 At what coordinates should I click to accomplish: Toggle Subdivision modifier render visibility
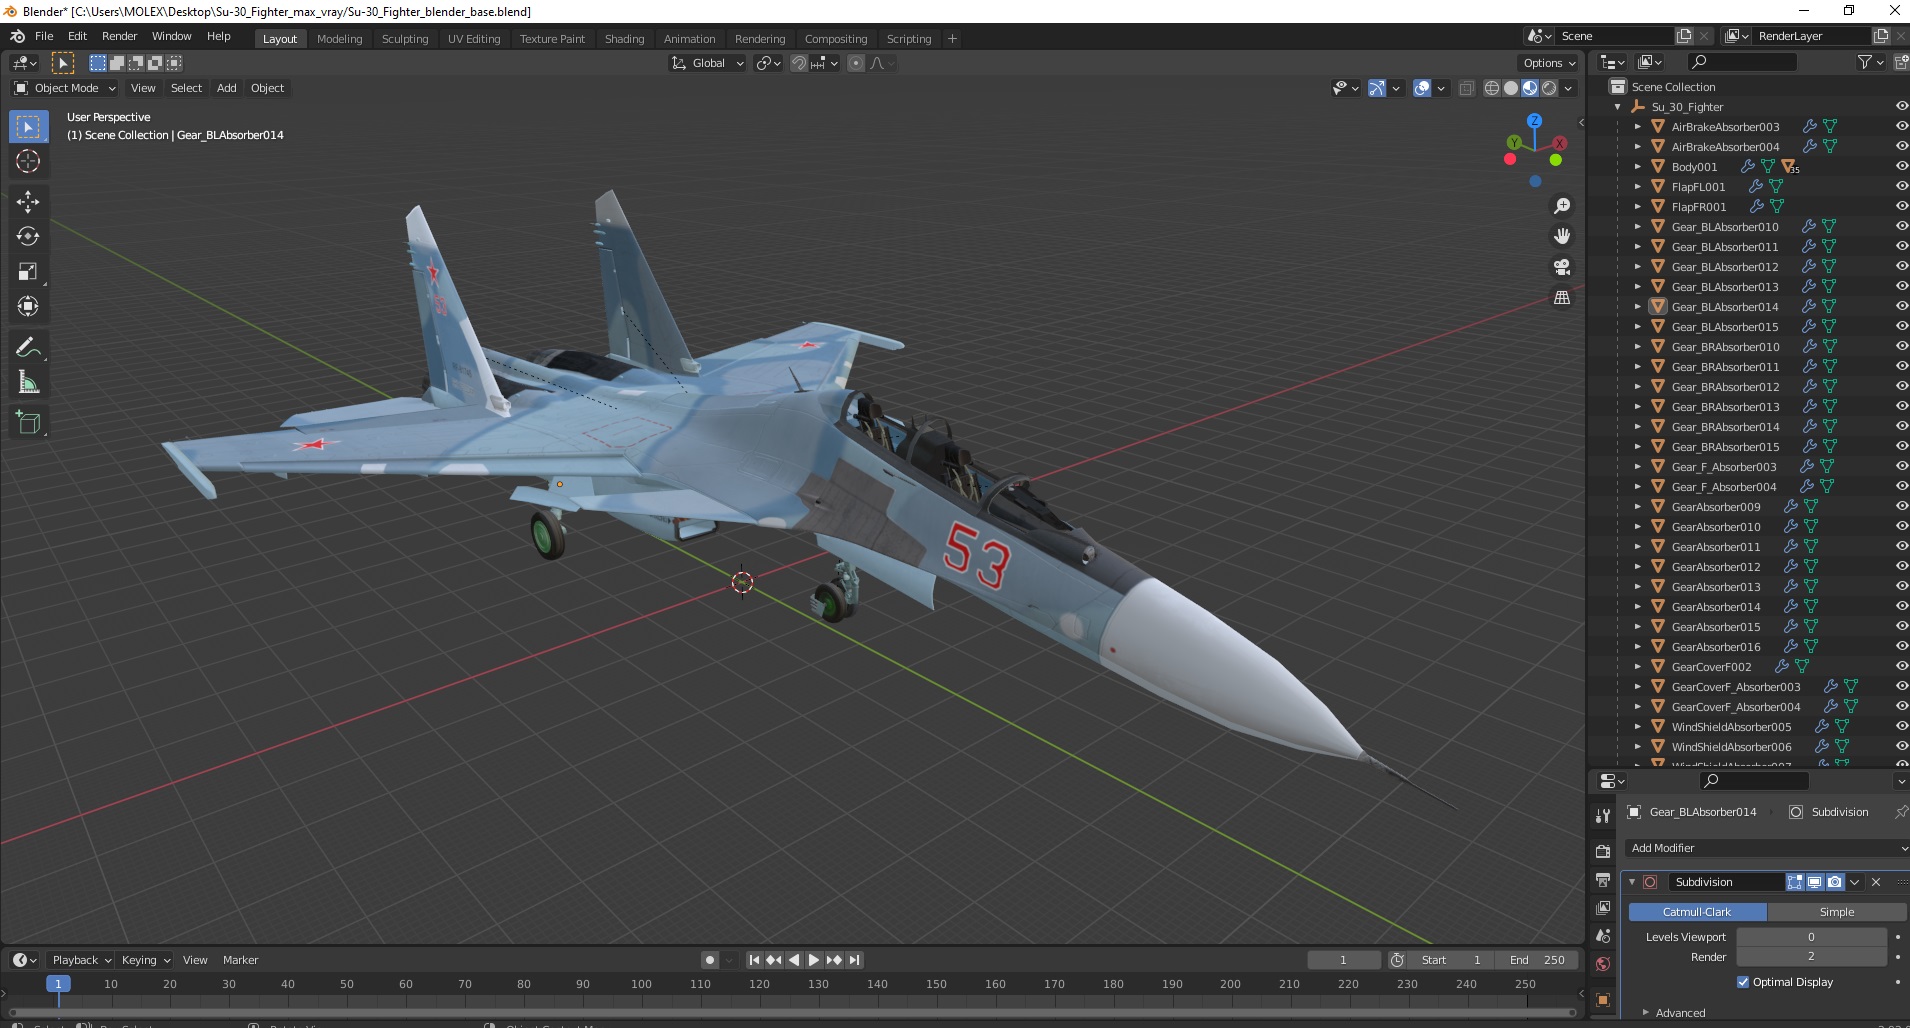[1835, 882]
